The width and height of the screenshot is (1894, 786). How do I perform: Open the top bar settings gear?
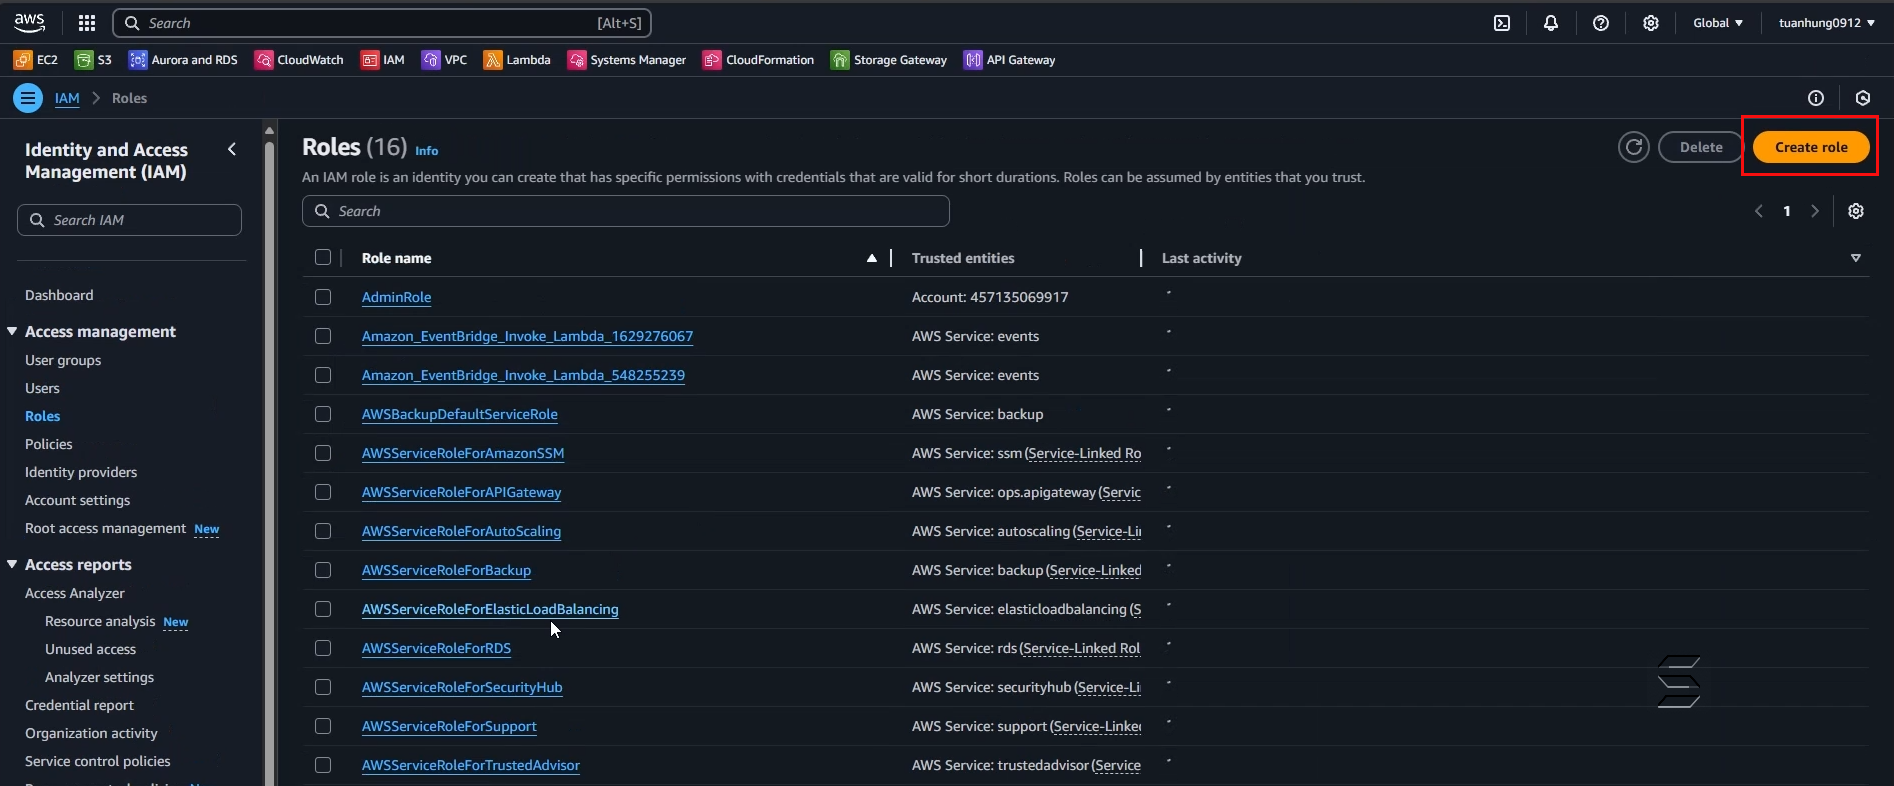click(1651, 23)
